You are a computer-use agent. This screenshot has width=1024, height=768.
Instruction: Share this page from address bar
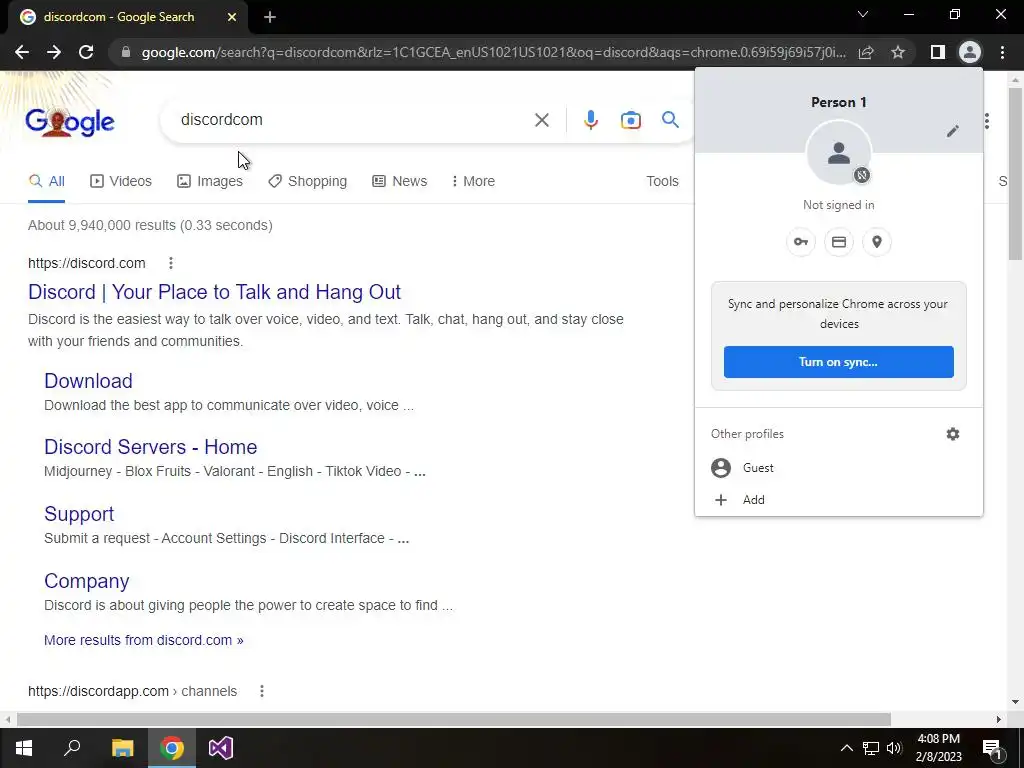(866, 52)
